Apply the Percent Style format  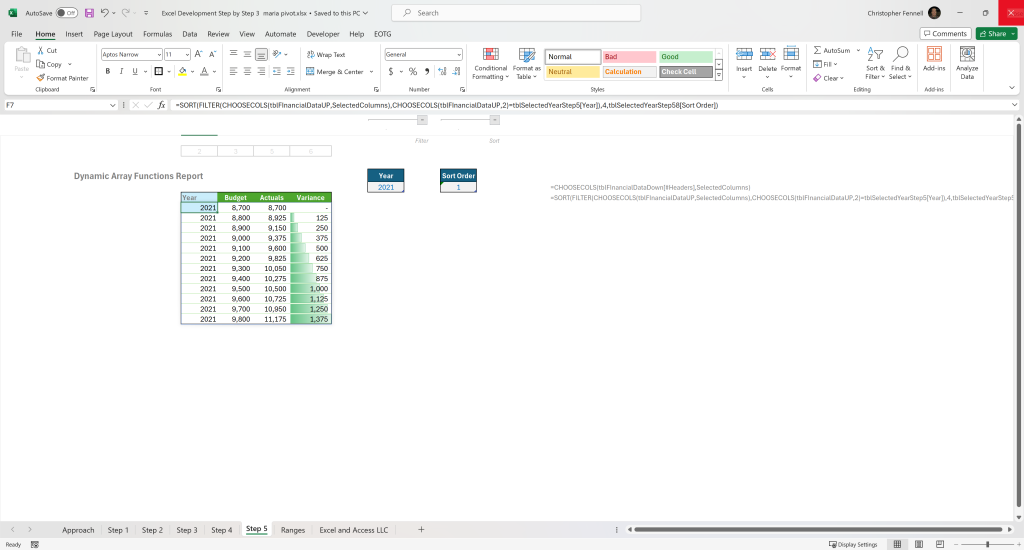coord(413,71)
